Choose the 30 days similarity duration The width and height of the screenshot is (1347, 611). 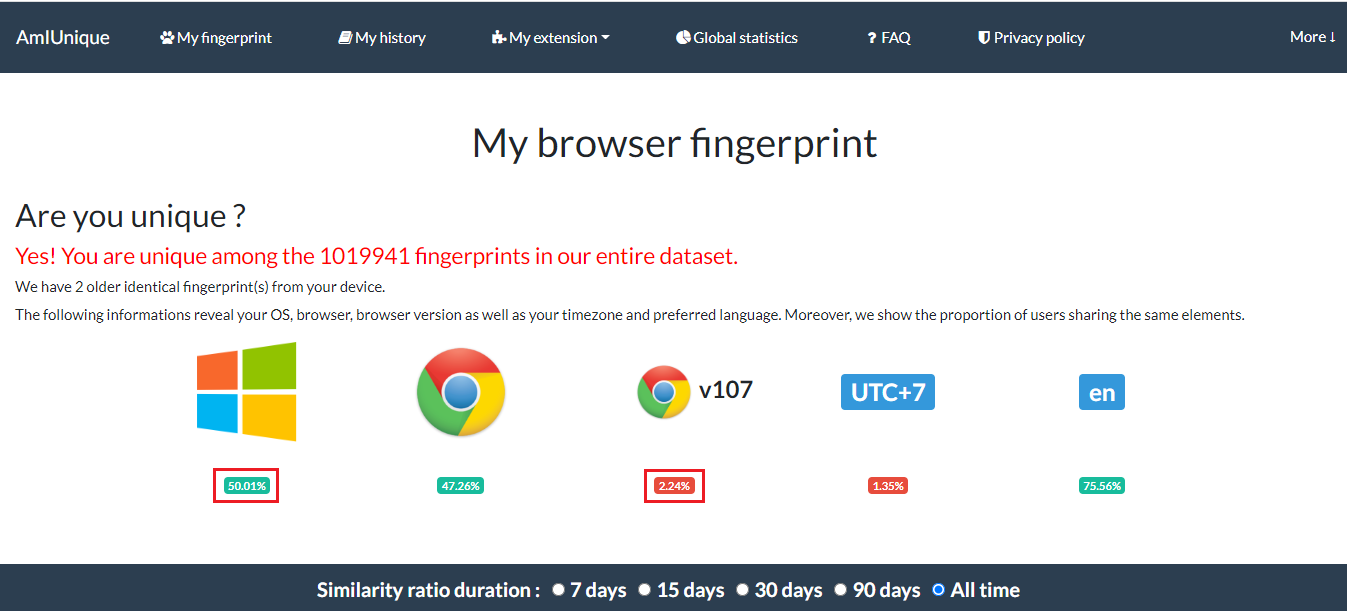742,590
